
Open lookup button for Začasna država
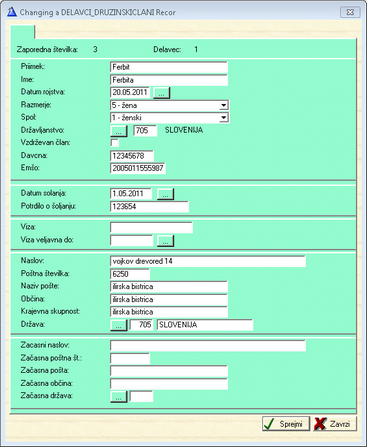[x=119, y=397]
